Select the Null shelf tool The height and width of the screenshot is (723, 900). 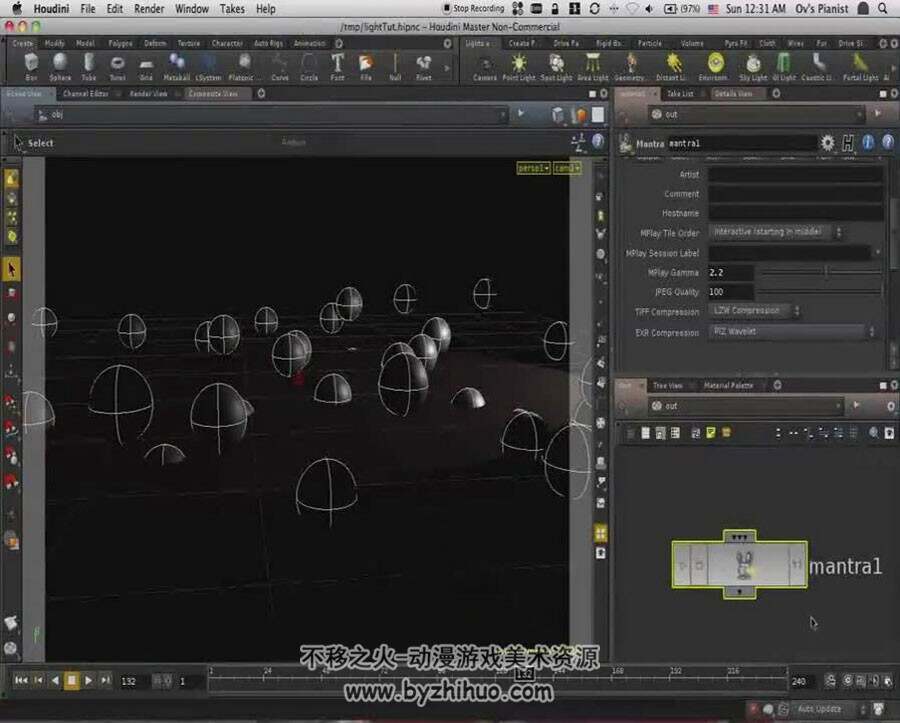(x=395, y=67)
